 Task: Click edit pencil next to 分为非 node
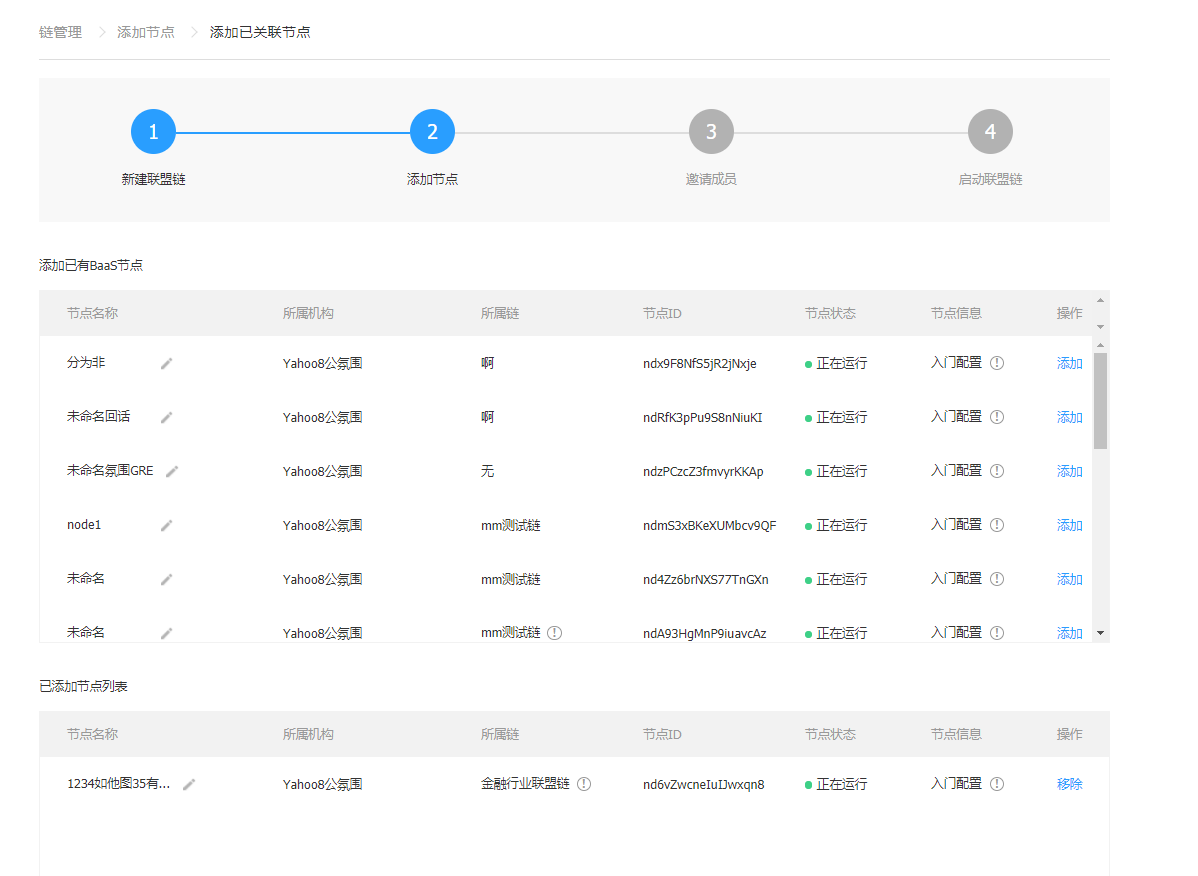(166, 364)
